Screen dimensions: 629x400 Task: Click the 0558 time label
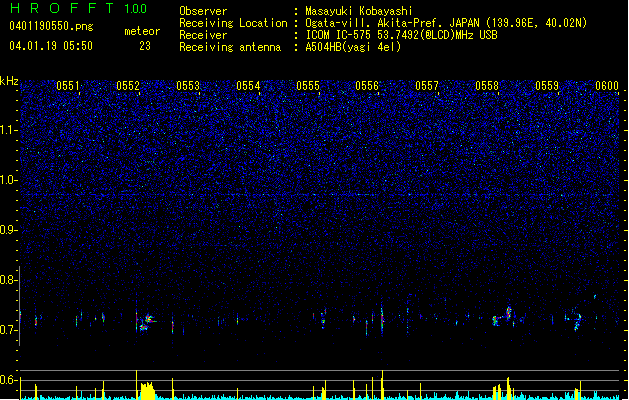487,86
